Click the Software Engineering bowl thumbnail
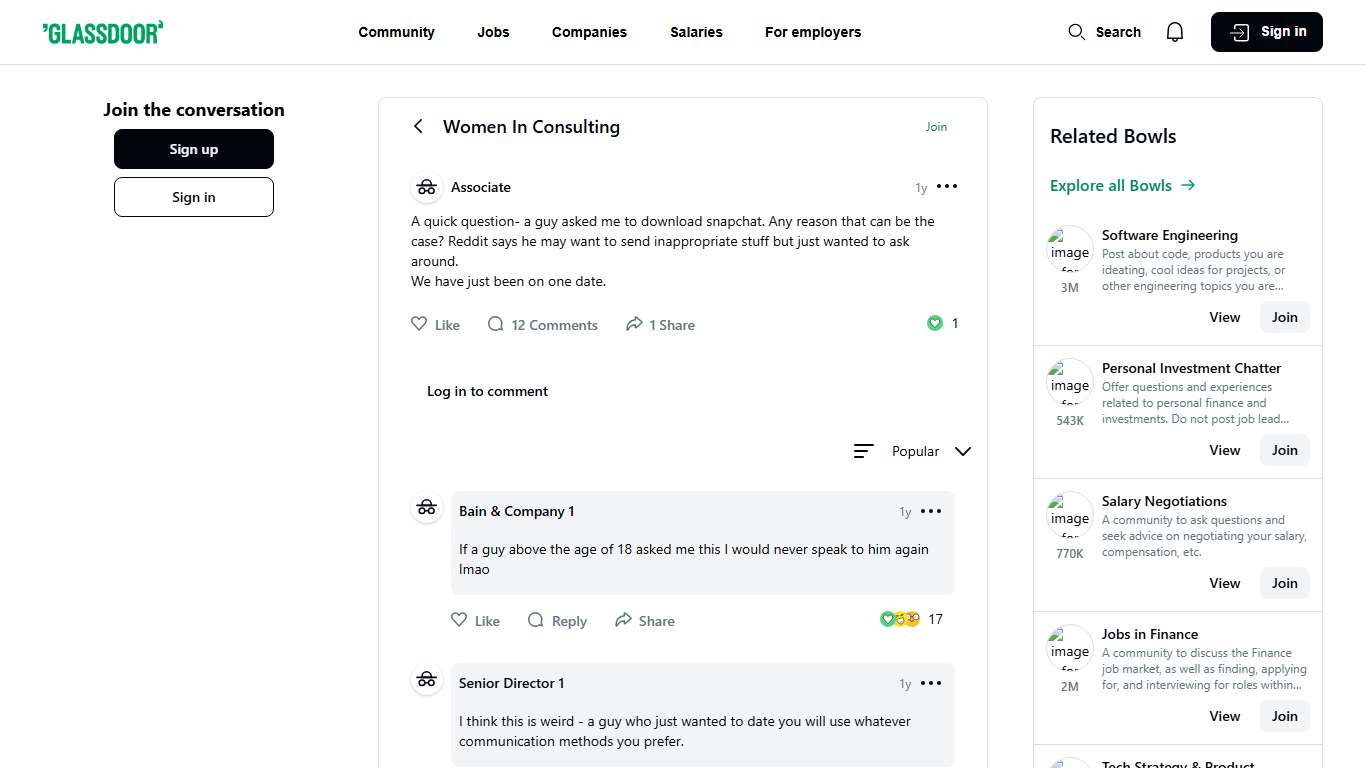Image resolution: width=1366 pixels, height=768 pixels. pos(1069,249)
